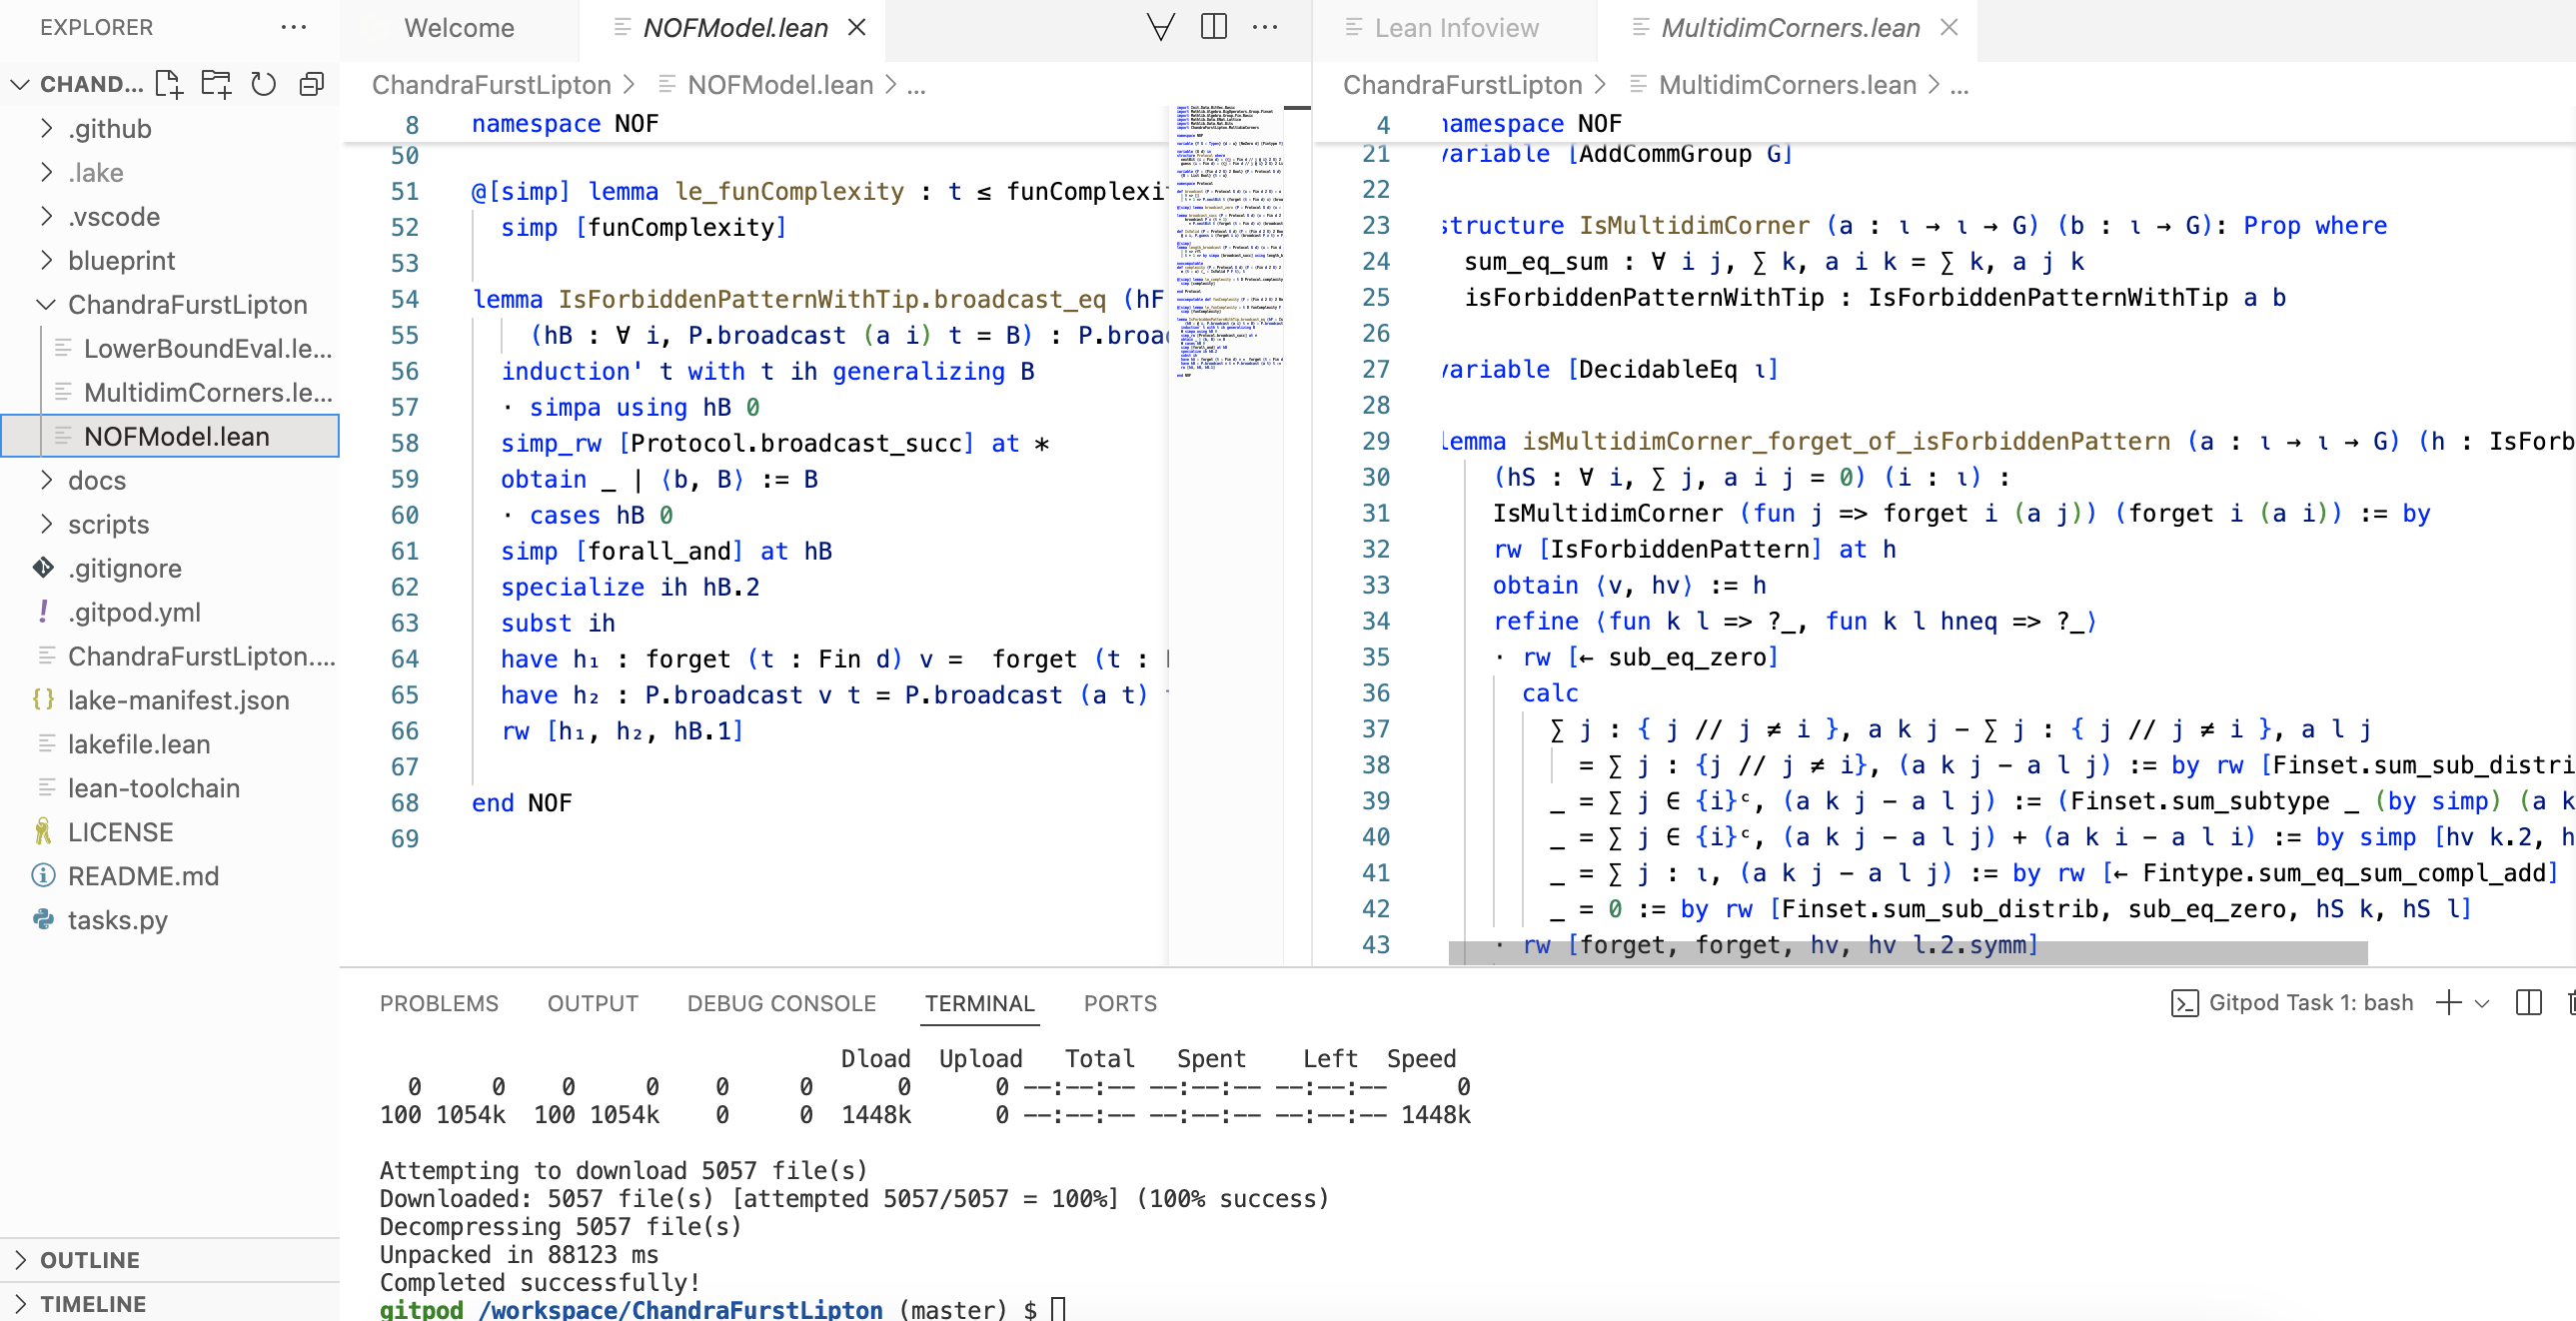The width and height of the screenshot is (2576, 1321).
Task: Click the MultidimCorners.lean breadcrumb
Action: [x=1787, y=85]
